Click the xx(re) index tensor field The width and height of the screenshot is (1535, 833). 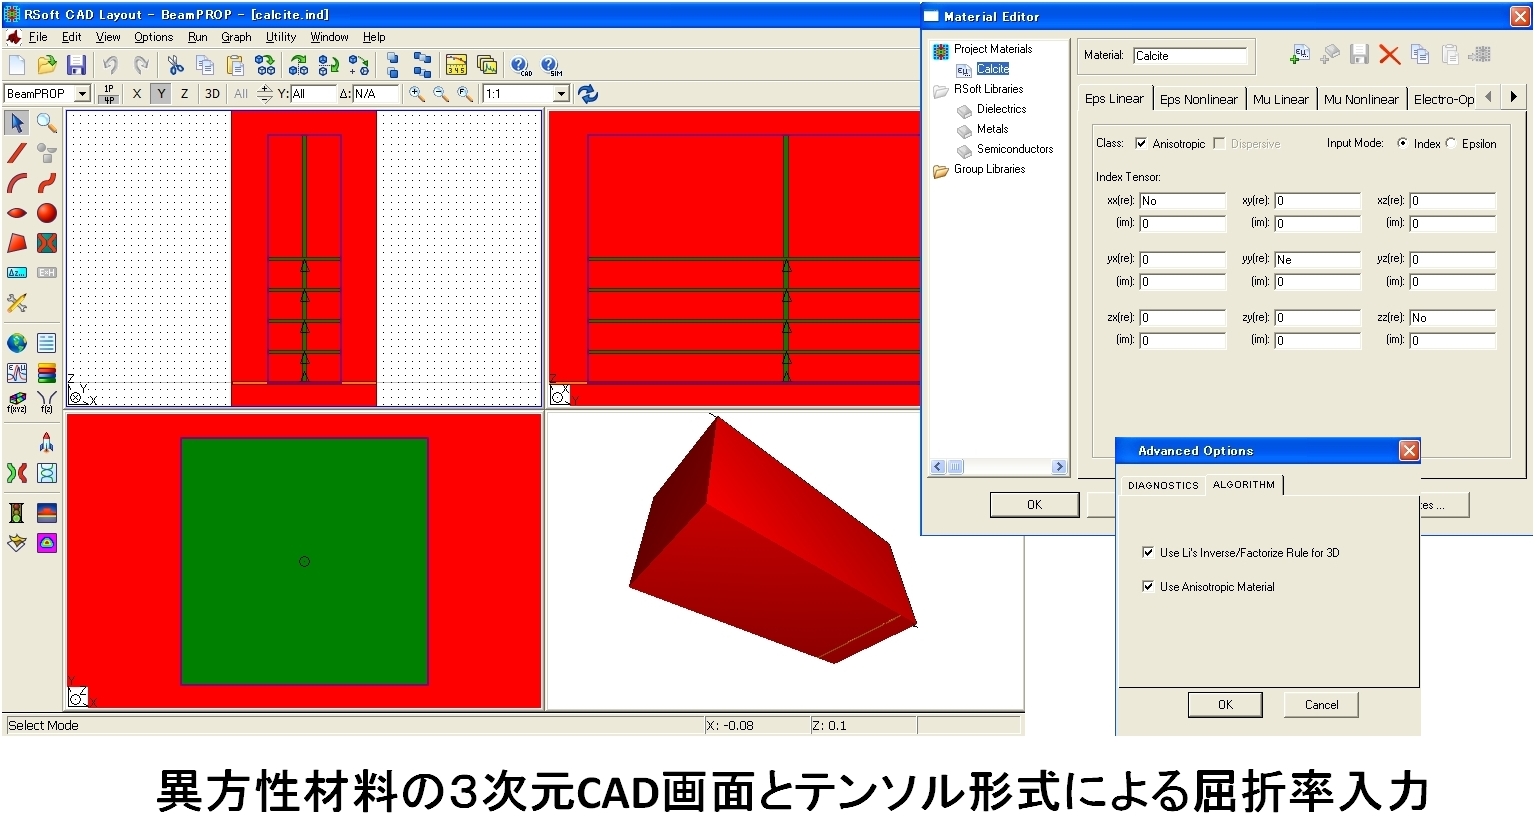pyautogui.click(x=1182, y=201)
